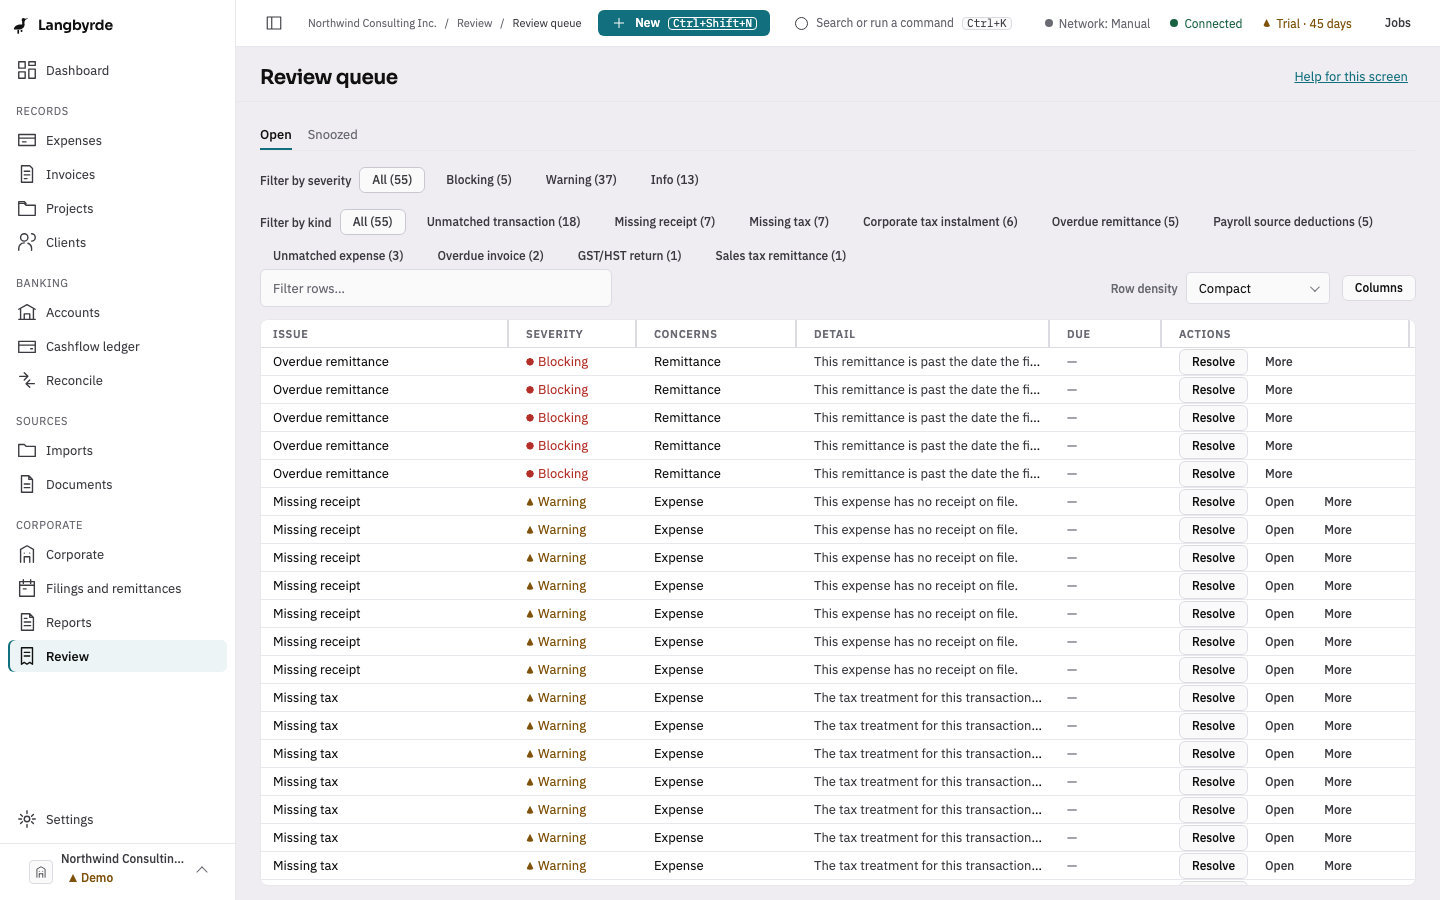Sort by the Issue column header
The height and width of the screenshot is (900, 1440).
coord(384,334)
